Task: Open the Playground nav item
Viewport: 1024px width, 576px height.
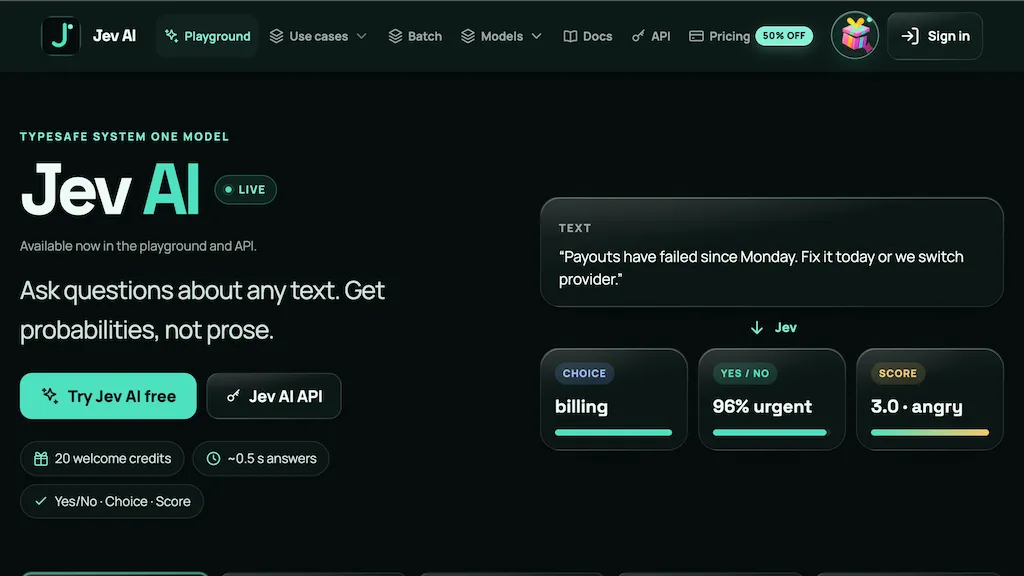Action: tap(207, 36)
